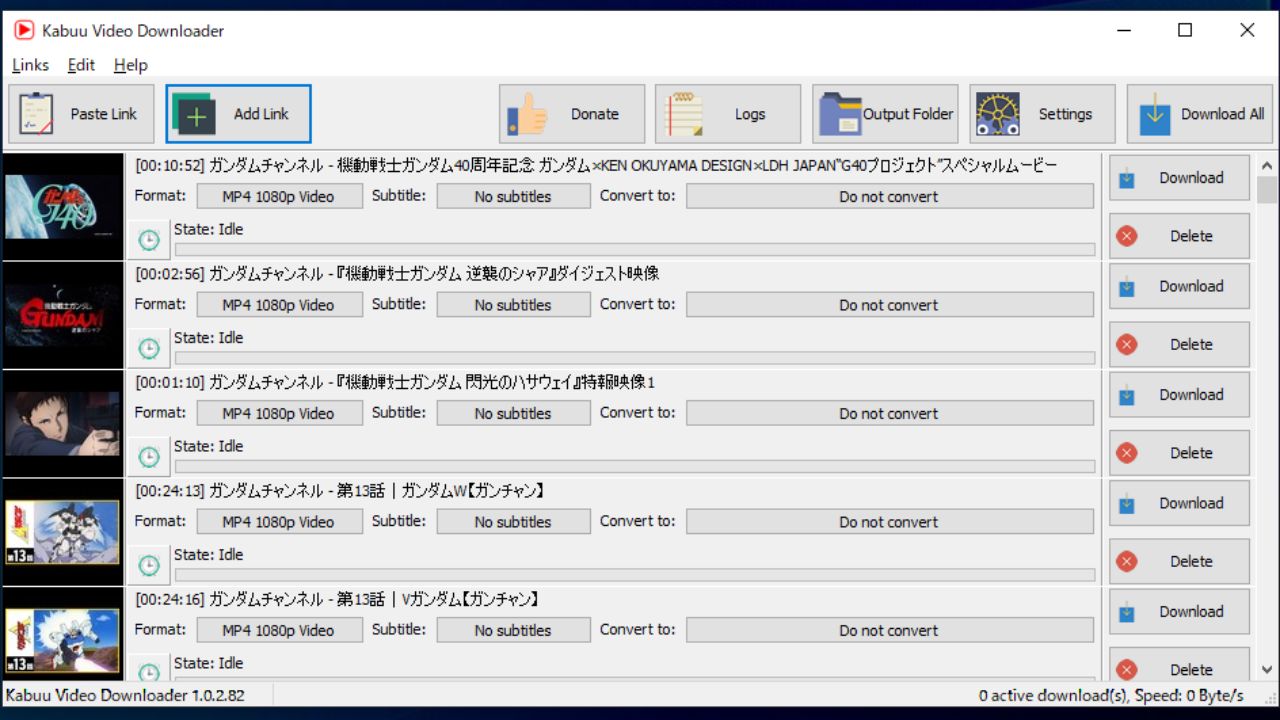The width and height of the screenshot is (1280, 720).
Task: Open Format dropdown for 逆襲のシャア video
Action: pos(279,305)
